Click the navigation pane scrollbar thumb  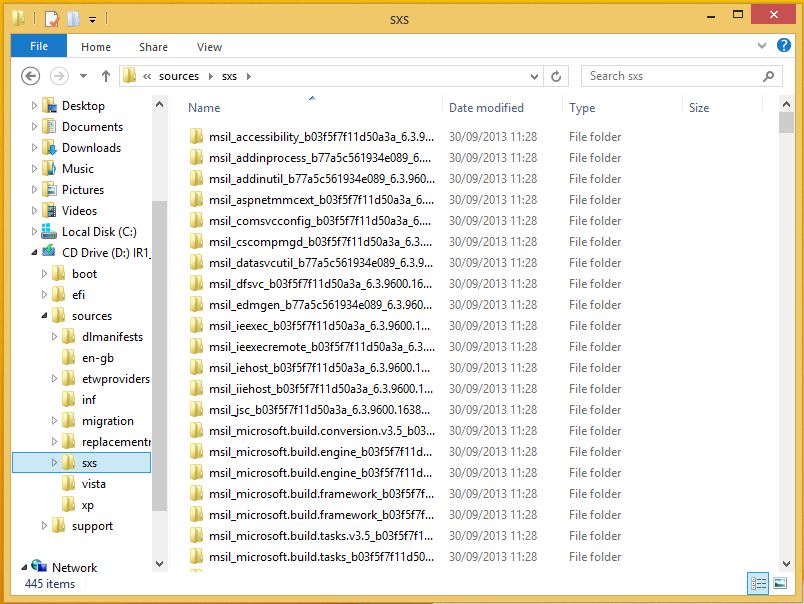tap(159, 356)
